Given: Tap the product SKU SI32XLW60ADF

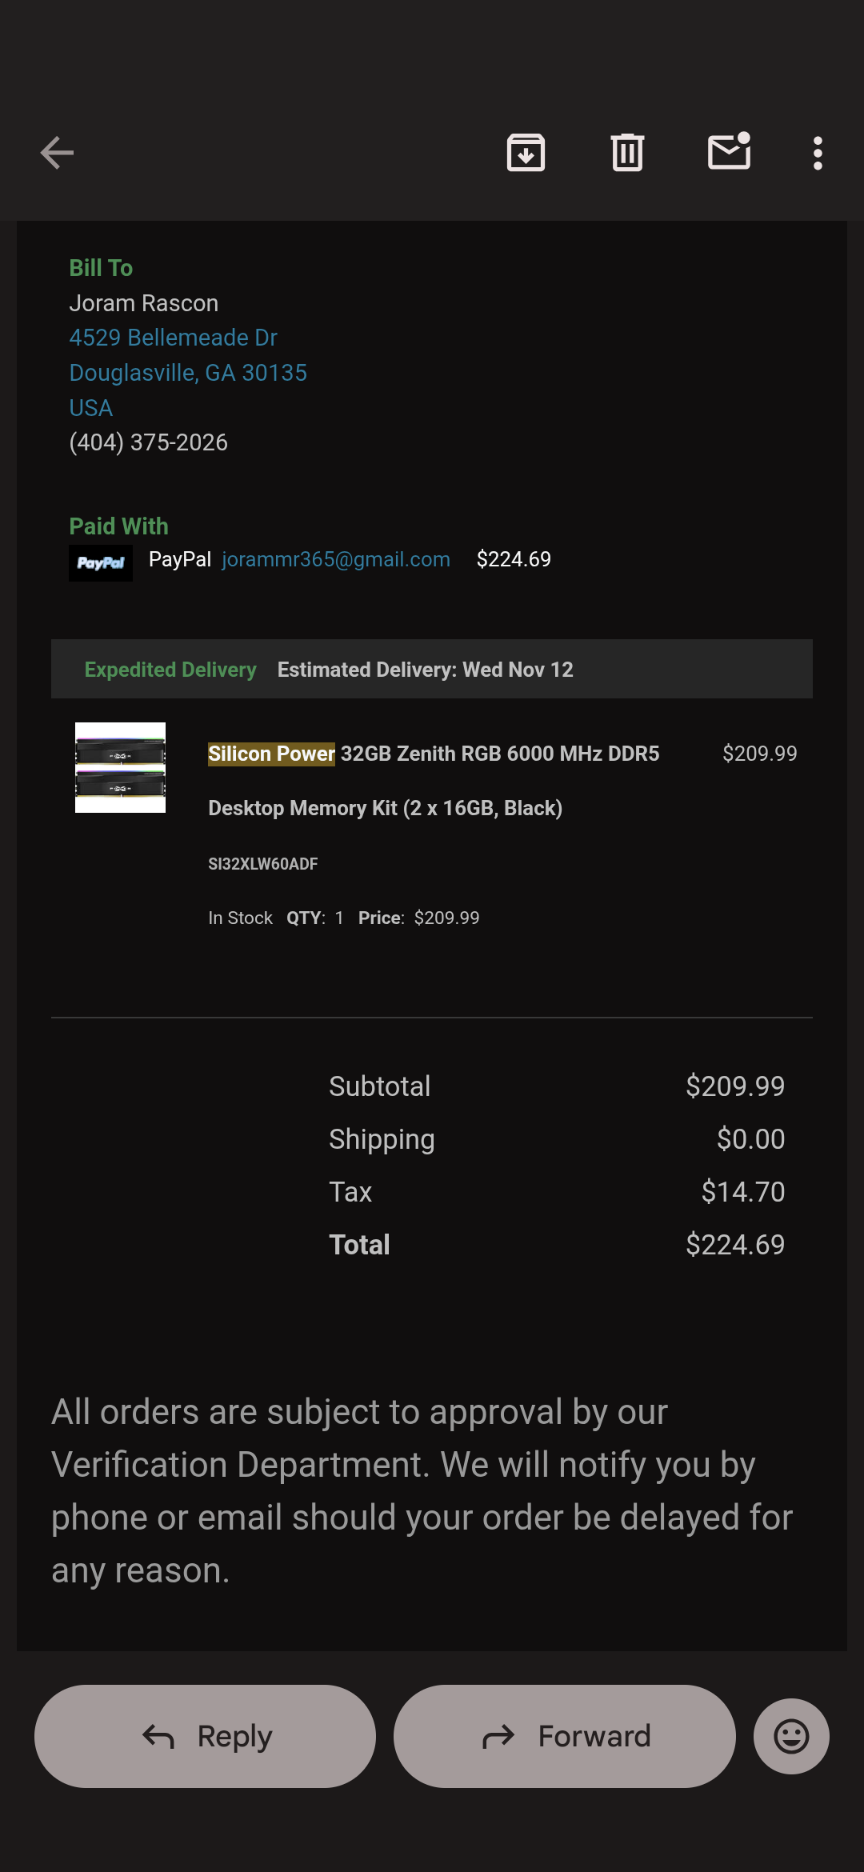Looking at the screenshot, I should 263,864.
